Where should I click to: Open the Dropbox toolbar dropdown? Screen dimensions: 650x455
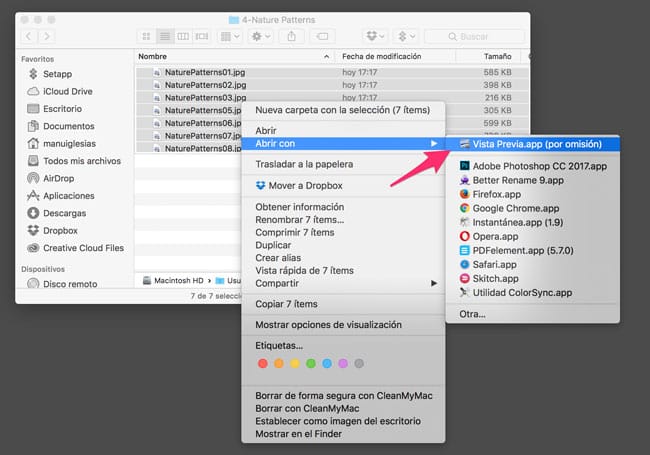click(378, 36)
